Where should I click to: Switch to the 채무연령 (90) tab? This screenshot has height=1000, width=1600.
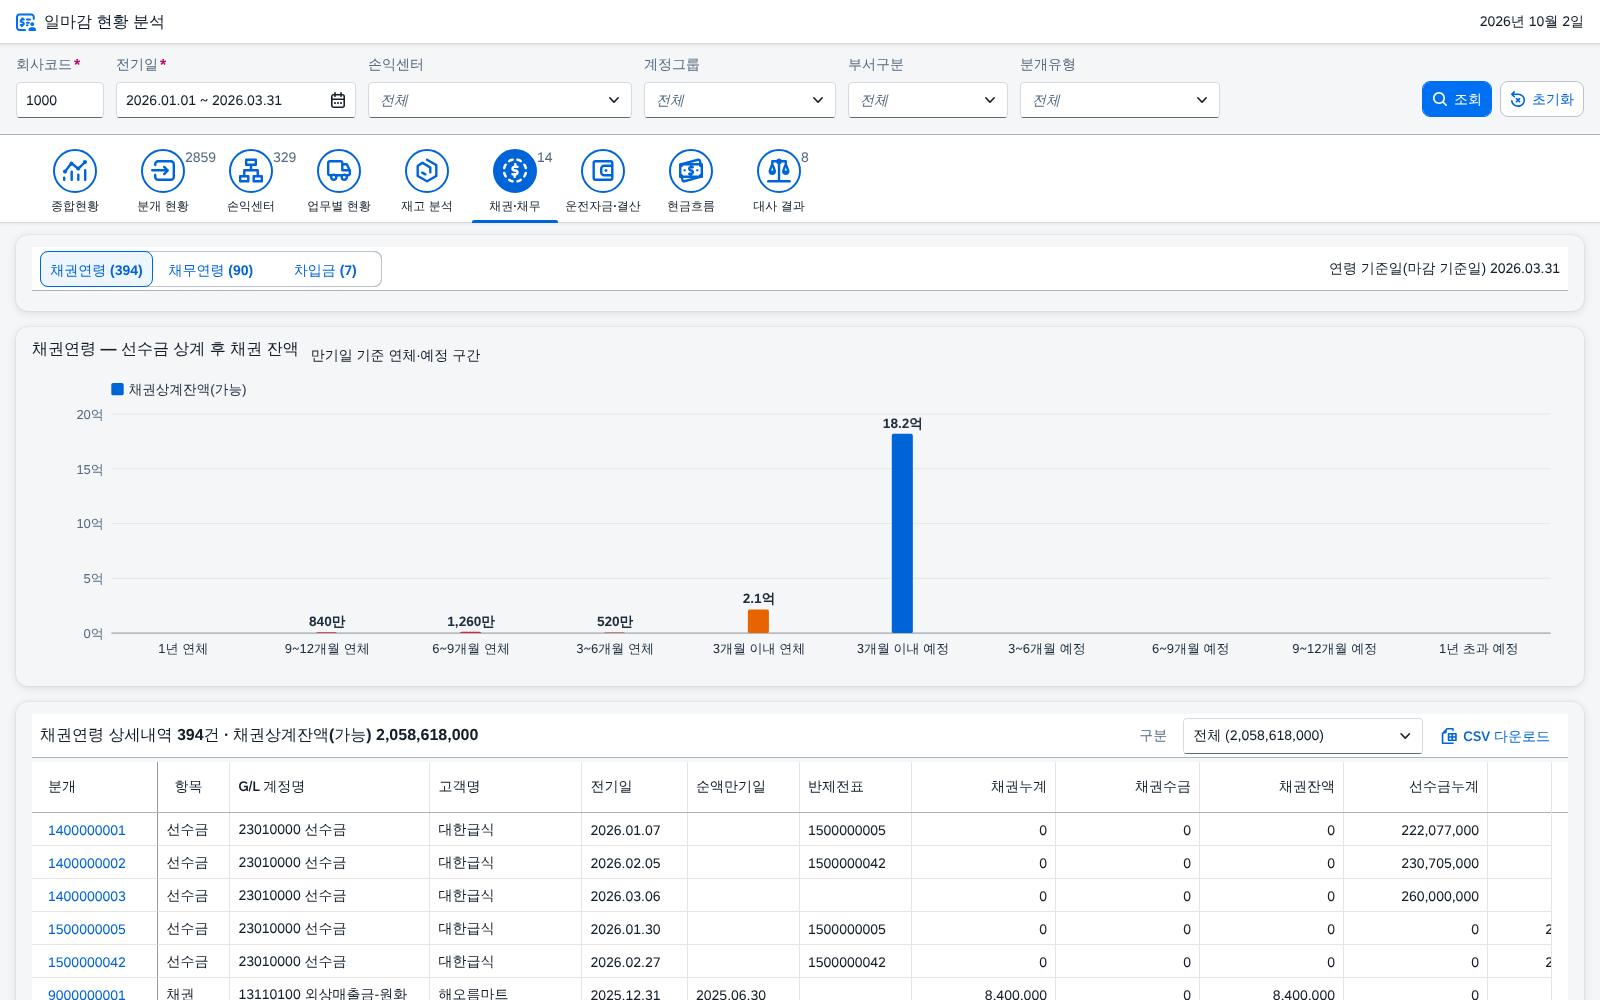tap(211, 270)
